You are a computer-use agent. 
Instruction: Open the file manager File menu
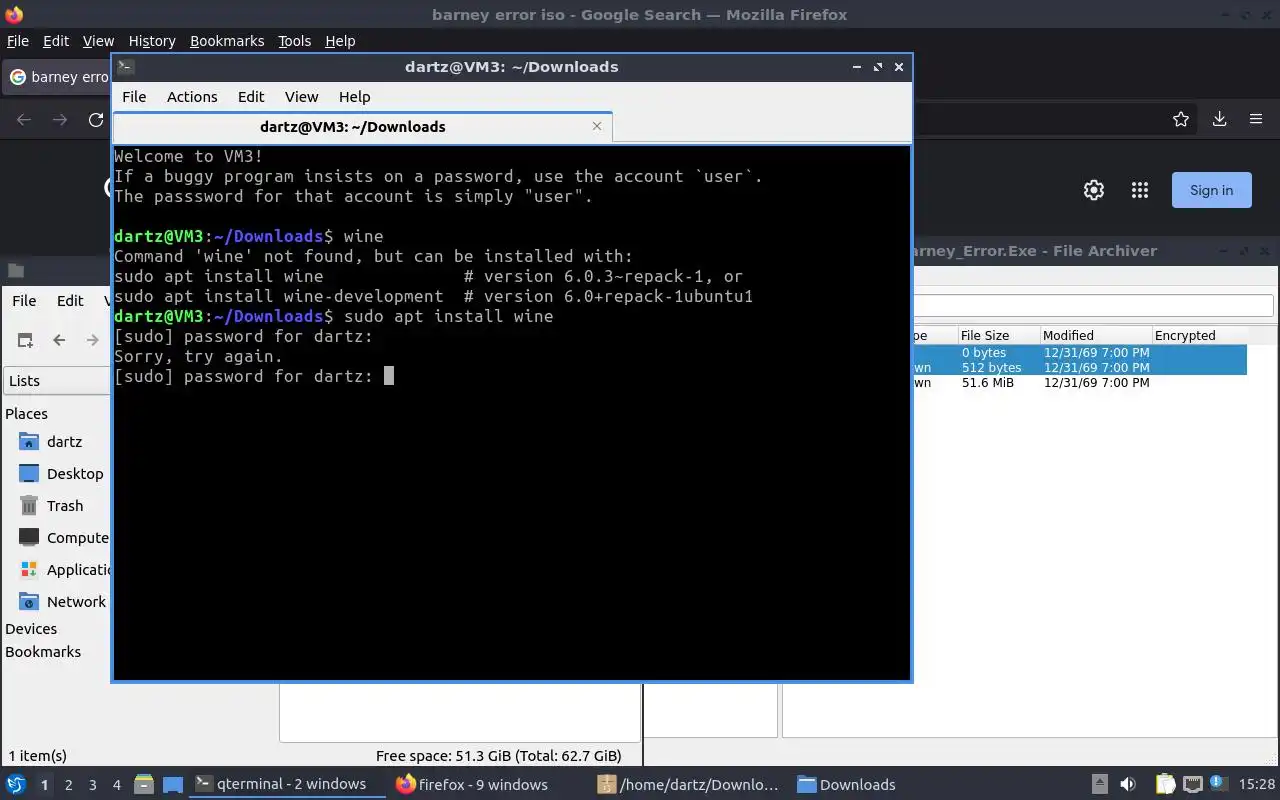24,300
